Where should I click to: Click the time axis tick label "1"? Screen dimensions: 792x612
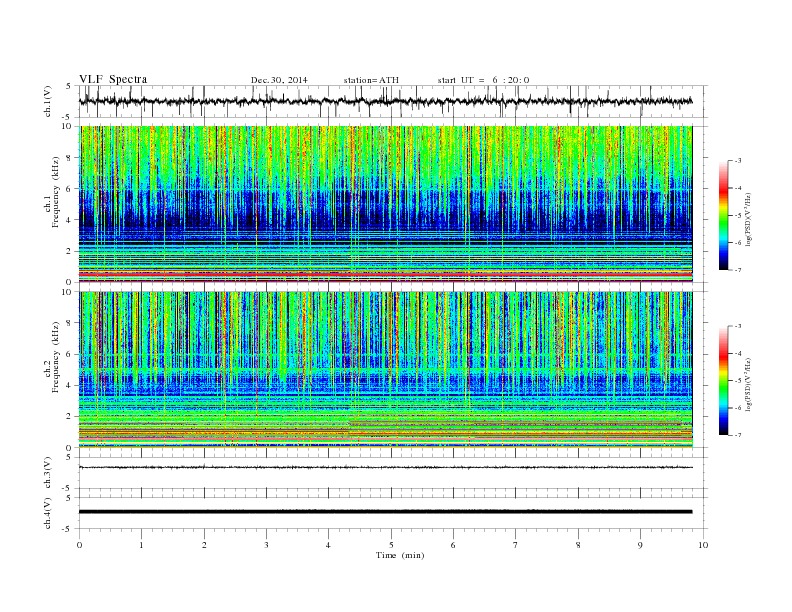point(141,545)
